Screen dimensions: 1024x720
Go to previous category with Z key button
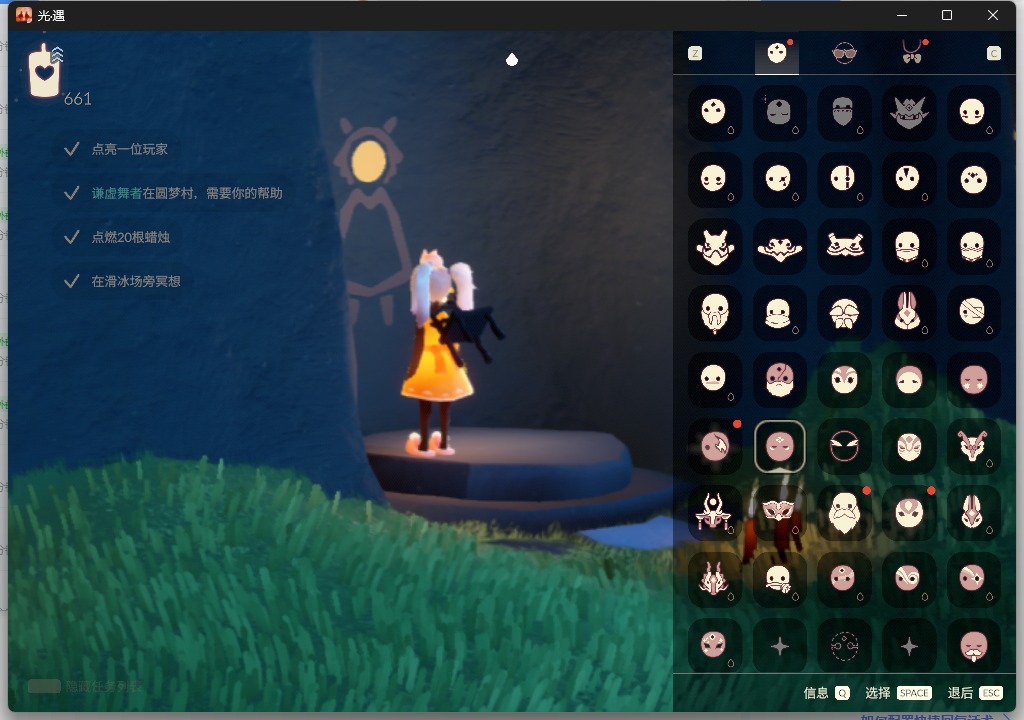tap(695, 54)
